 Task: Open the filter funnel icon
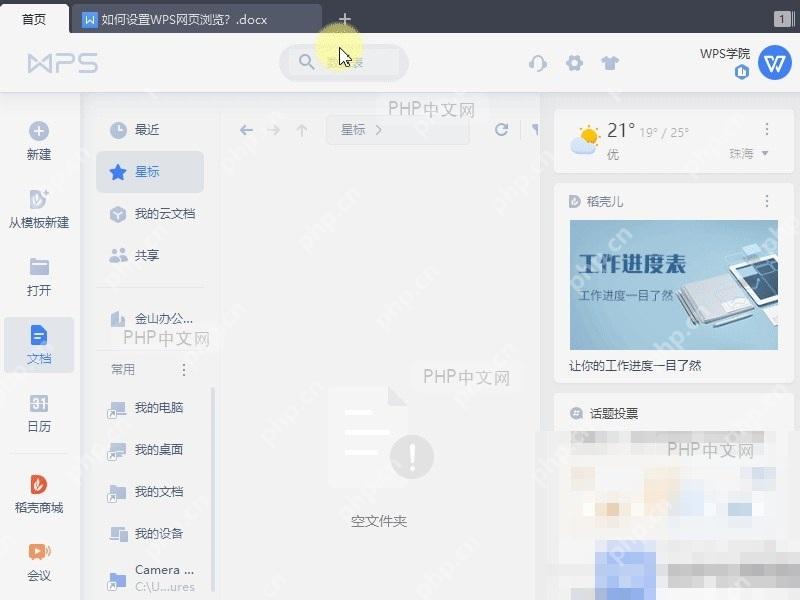[535, 130]
